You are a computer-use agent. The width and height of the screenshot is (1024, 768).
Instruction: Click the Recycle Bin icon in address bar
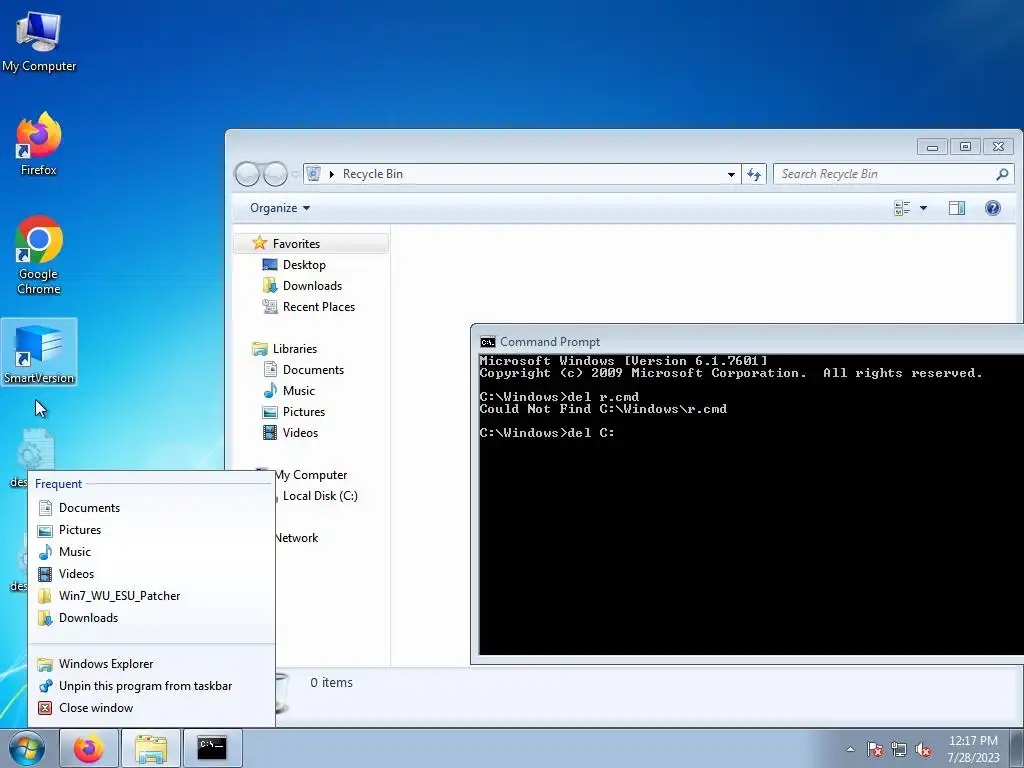[x=313, y=174]
